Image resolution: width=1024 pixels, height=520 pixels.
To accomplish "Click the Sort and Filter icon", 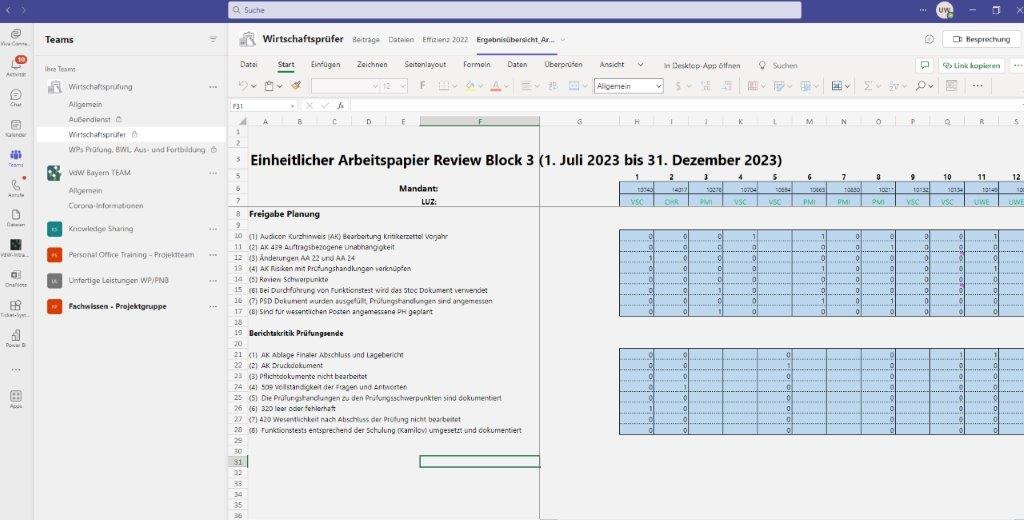I will click(x=894, y=86).
